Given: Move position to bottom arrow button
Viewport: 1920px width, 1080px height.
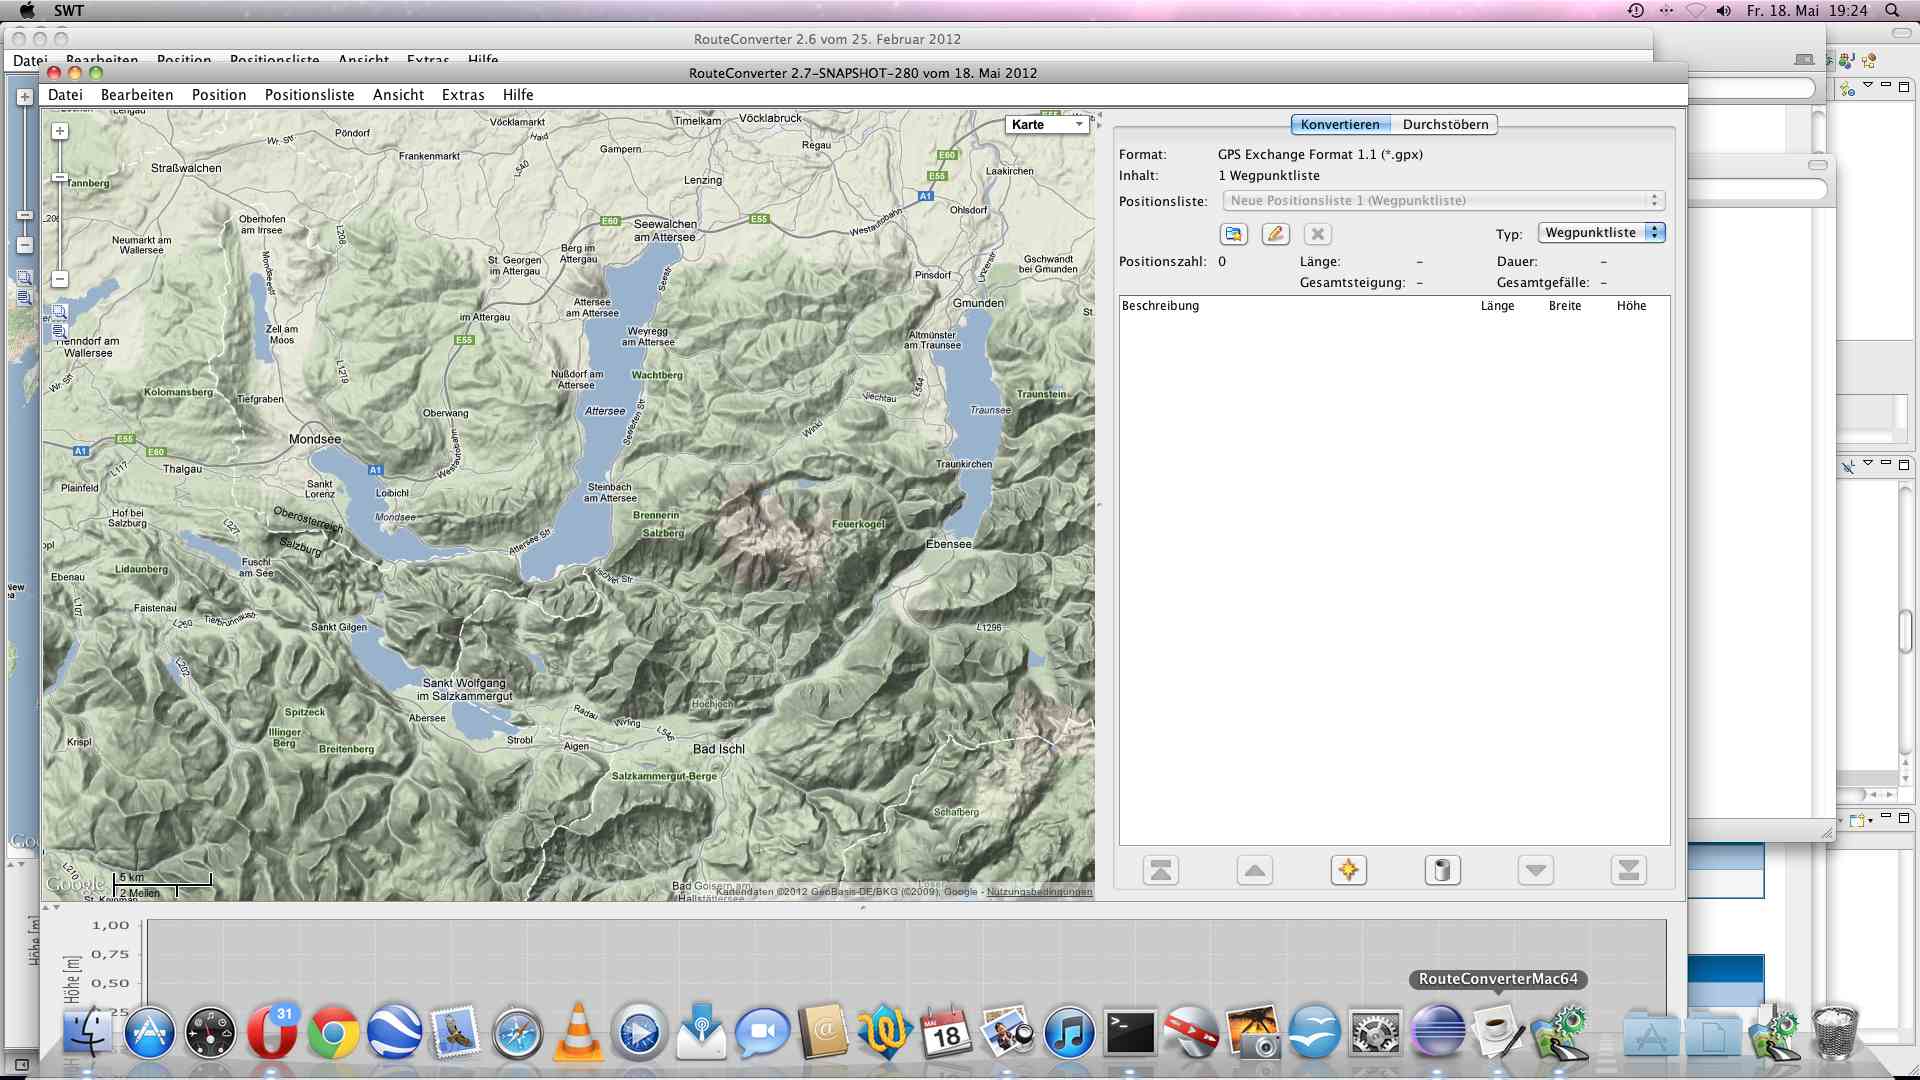Looking at the screenshot, I should click(x=1628, y=870).
